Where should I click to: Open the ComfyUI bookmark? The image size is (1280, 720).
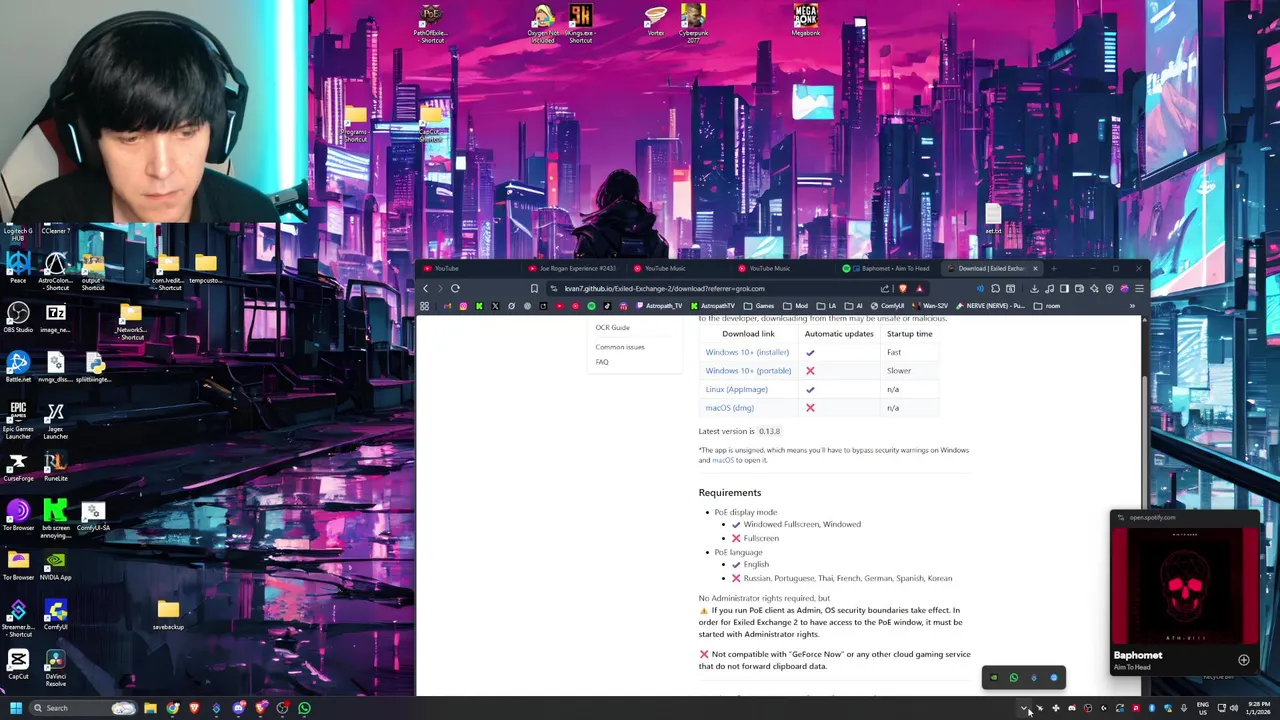[885, 306]
